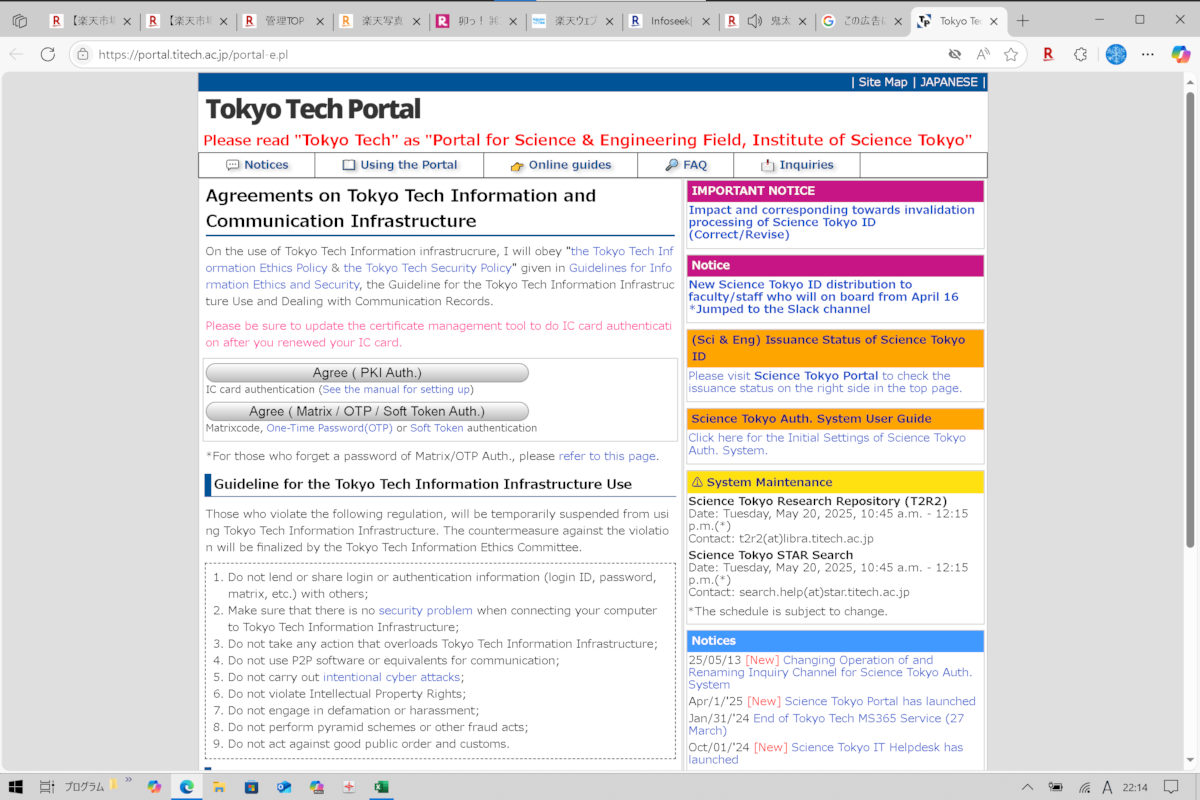View site information lock icon
Screen dimensions: 1200x800
(x=82, y=54)
